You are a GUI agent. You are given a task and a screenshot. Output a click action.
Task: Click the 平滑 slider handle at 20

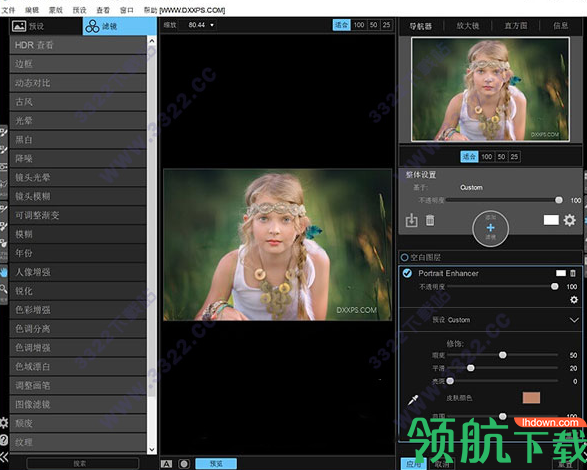click(471, 368)
